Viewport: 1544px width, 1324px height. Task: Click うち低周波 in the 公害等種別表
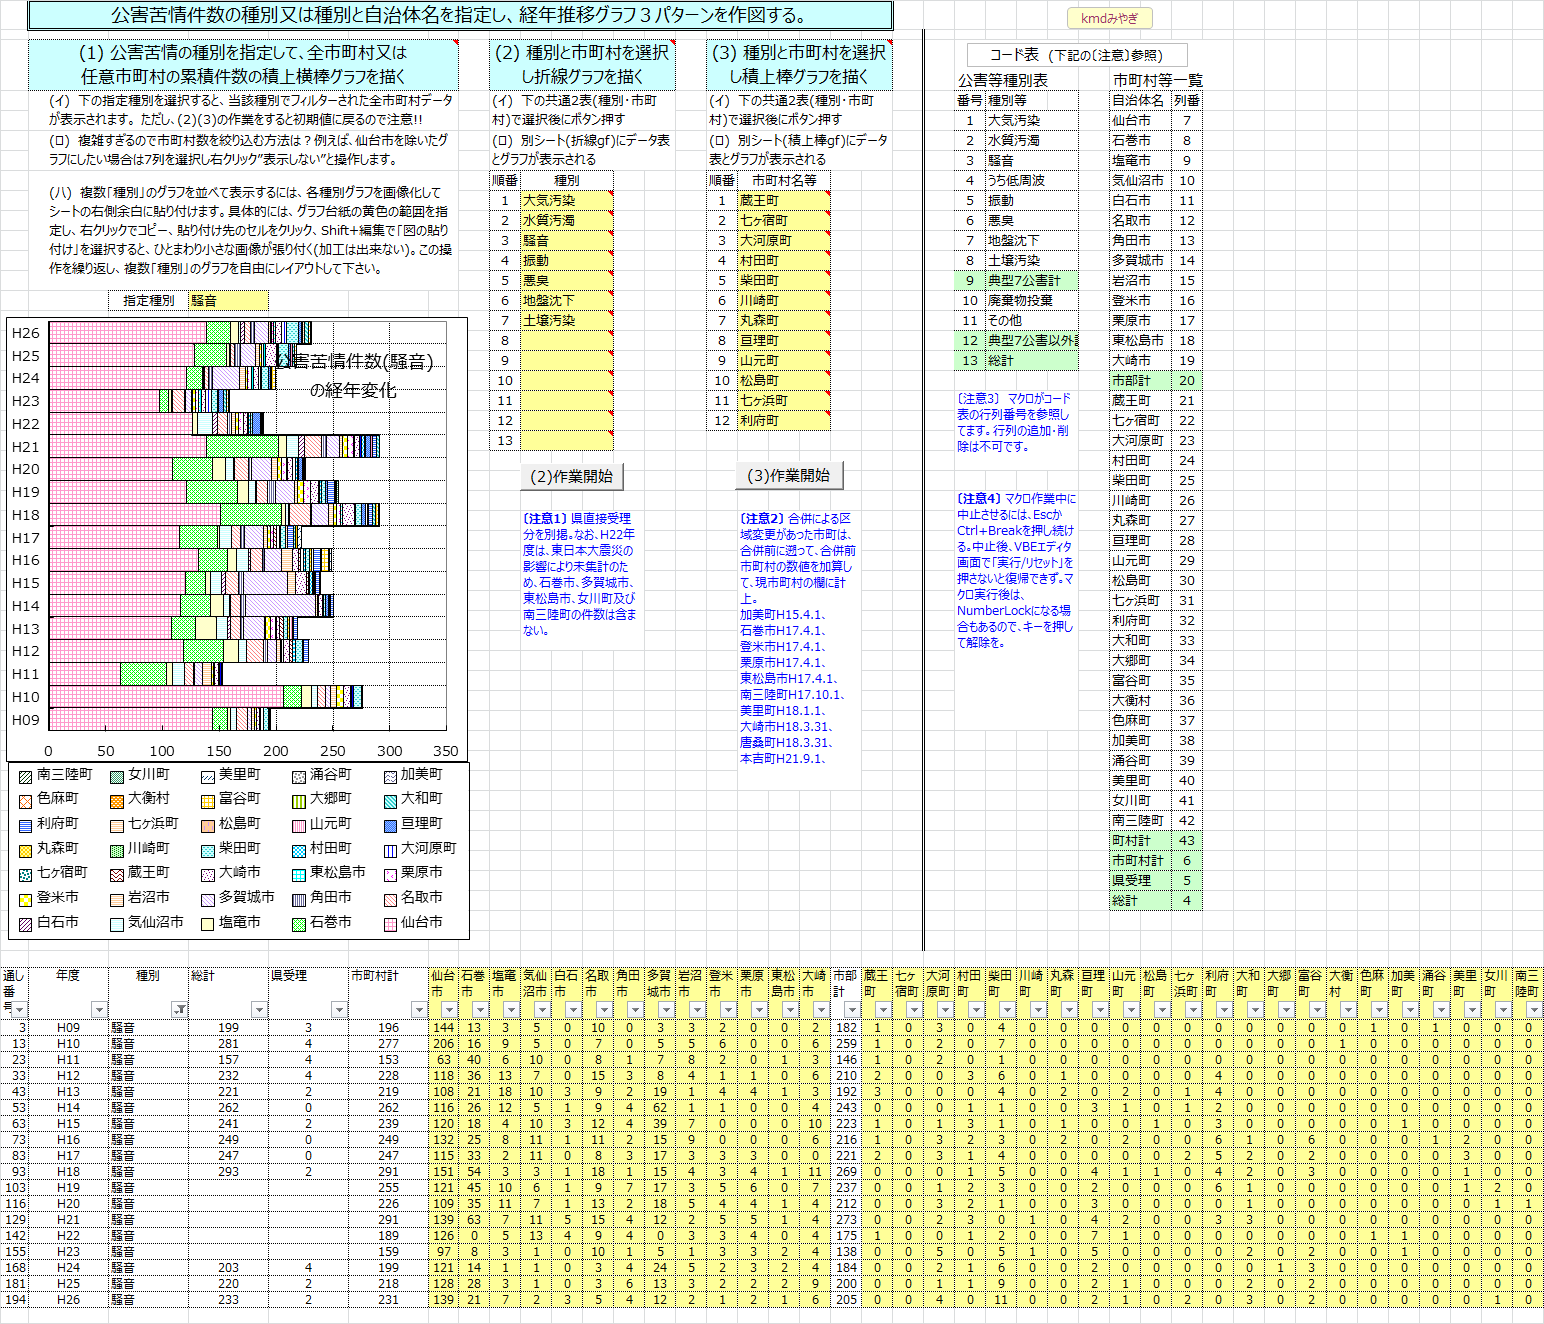pos(1032,180)
